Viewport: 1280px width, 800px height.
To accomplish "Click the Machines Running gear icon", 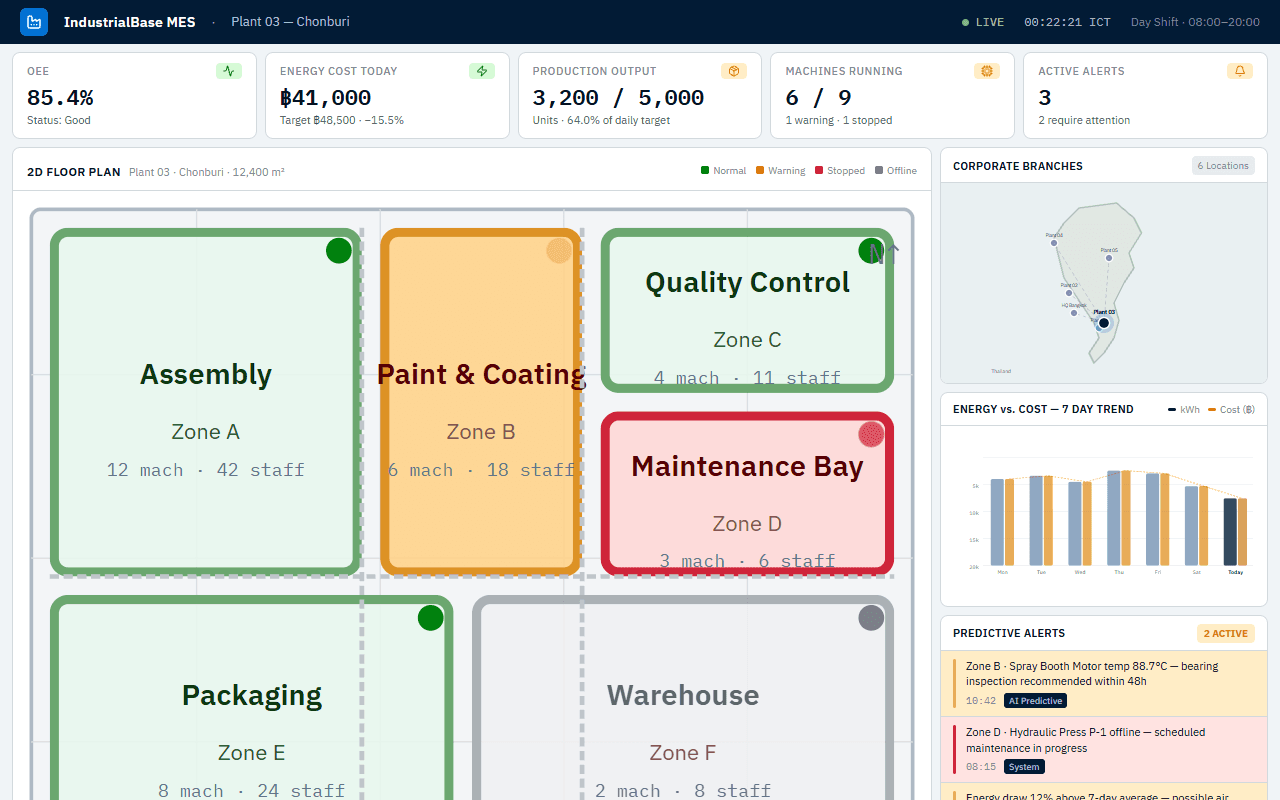I will (987, 71).
